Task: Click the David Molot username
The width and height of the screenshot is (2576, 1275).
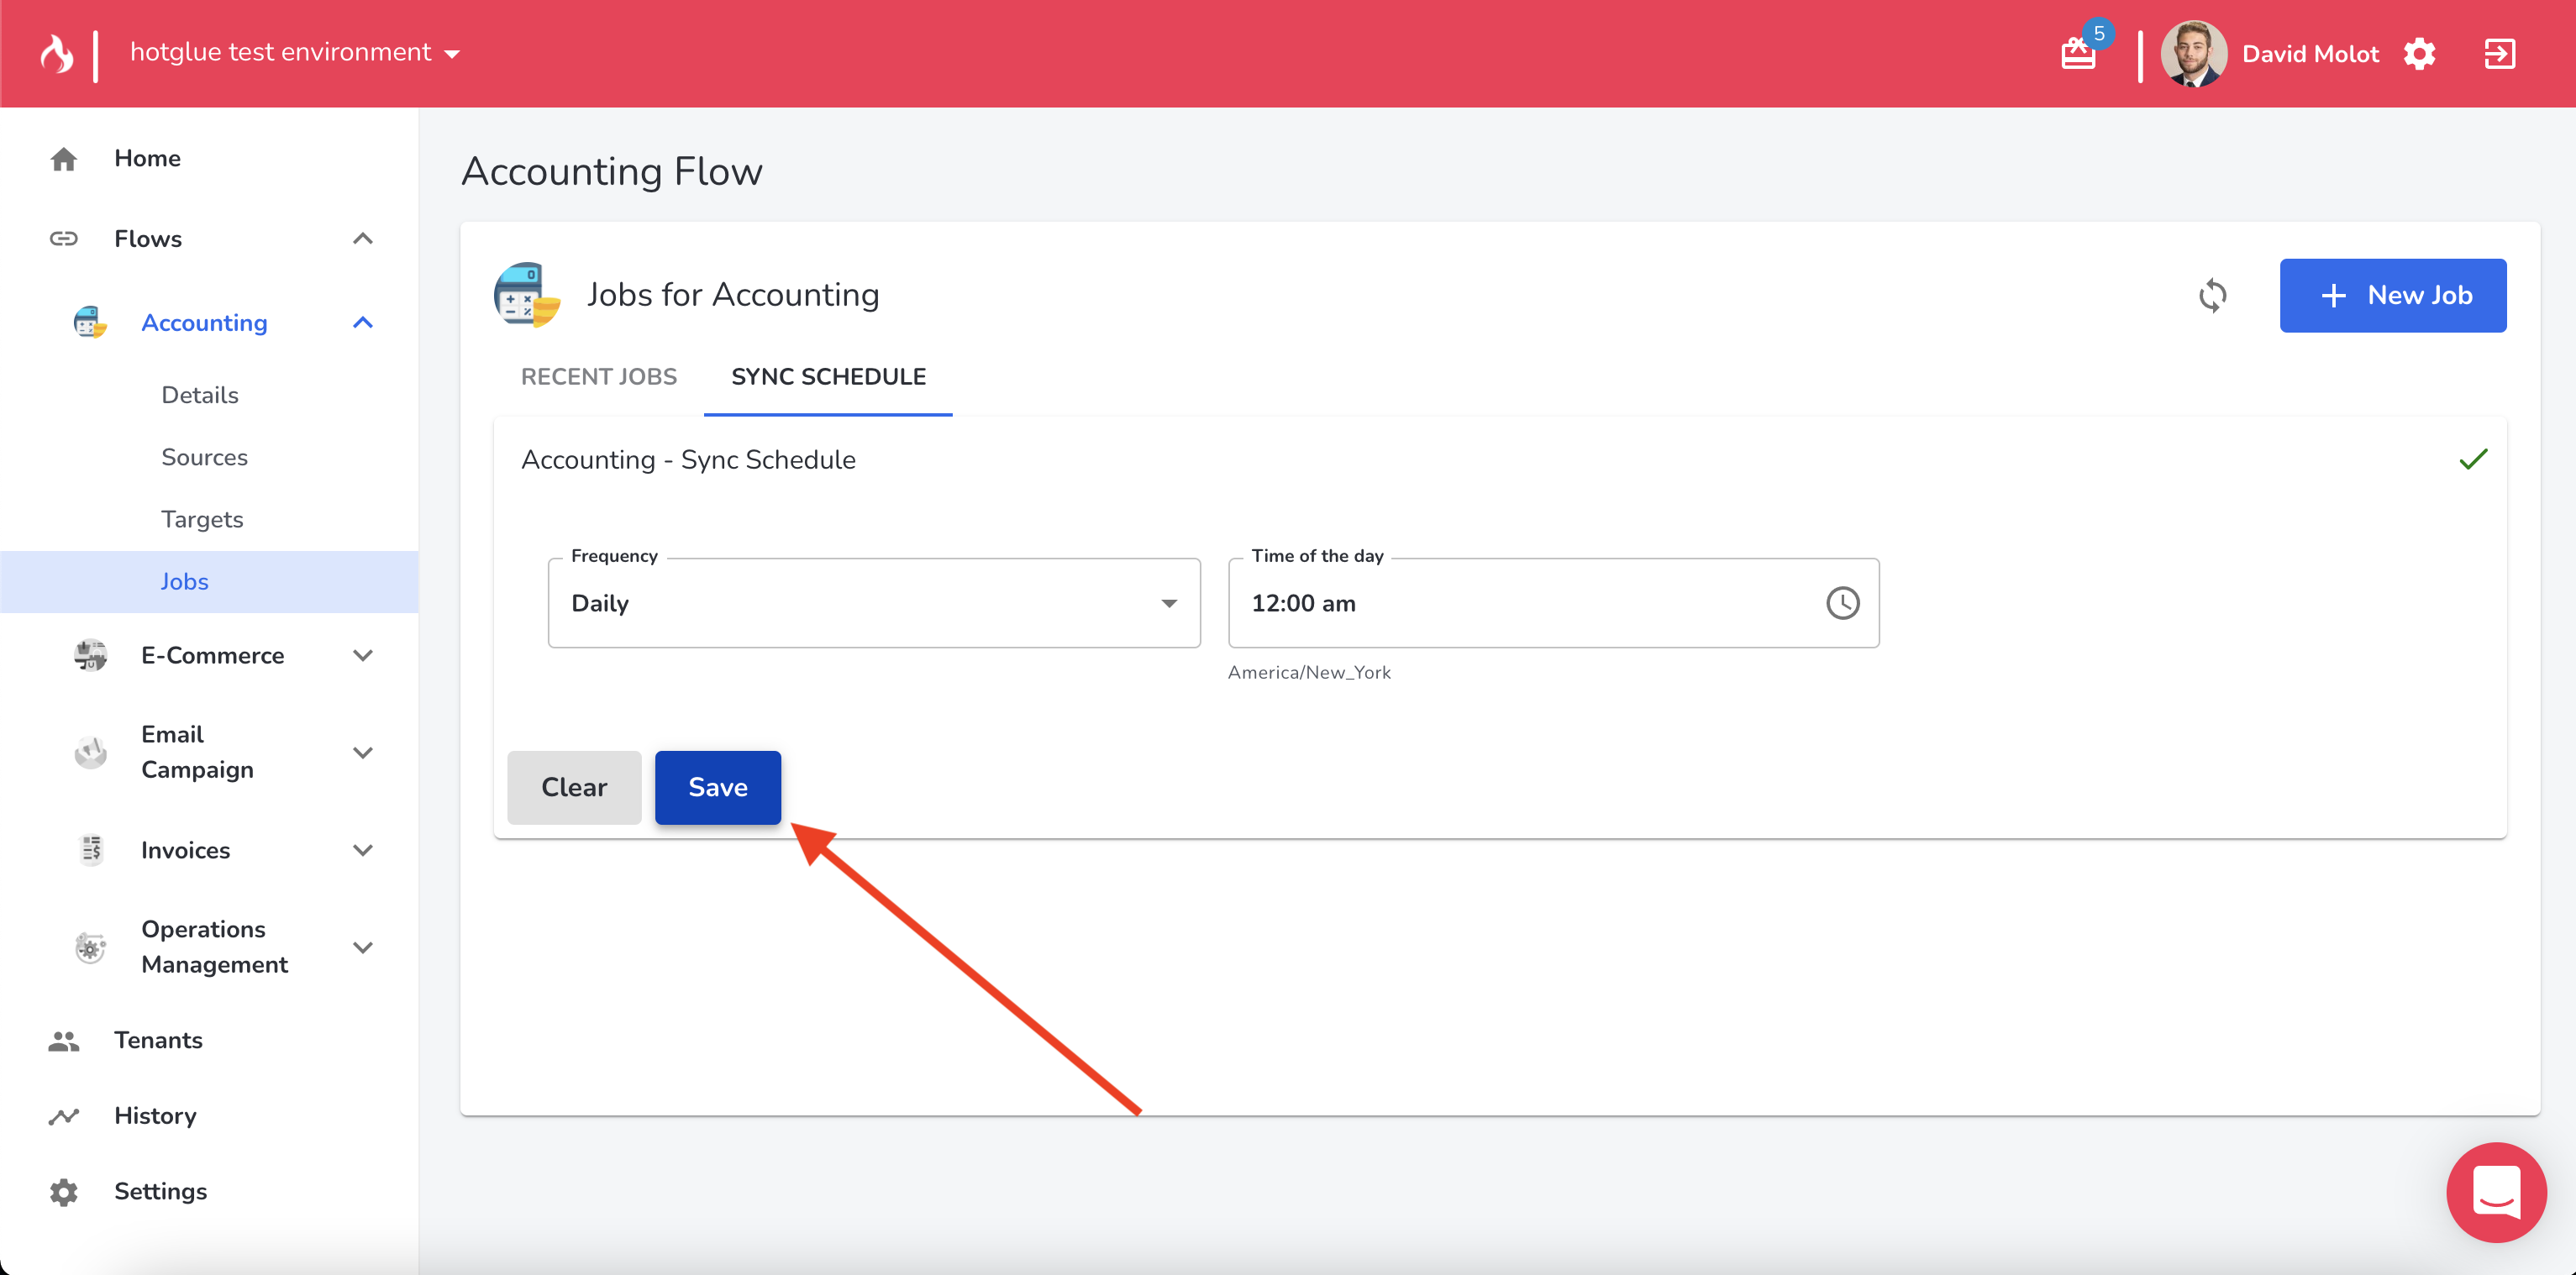Action: coord(2310,55)
